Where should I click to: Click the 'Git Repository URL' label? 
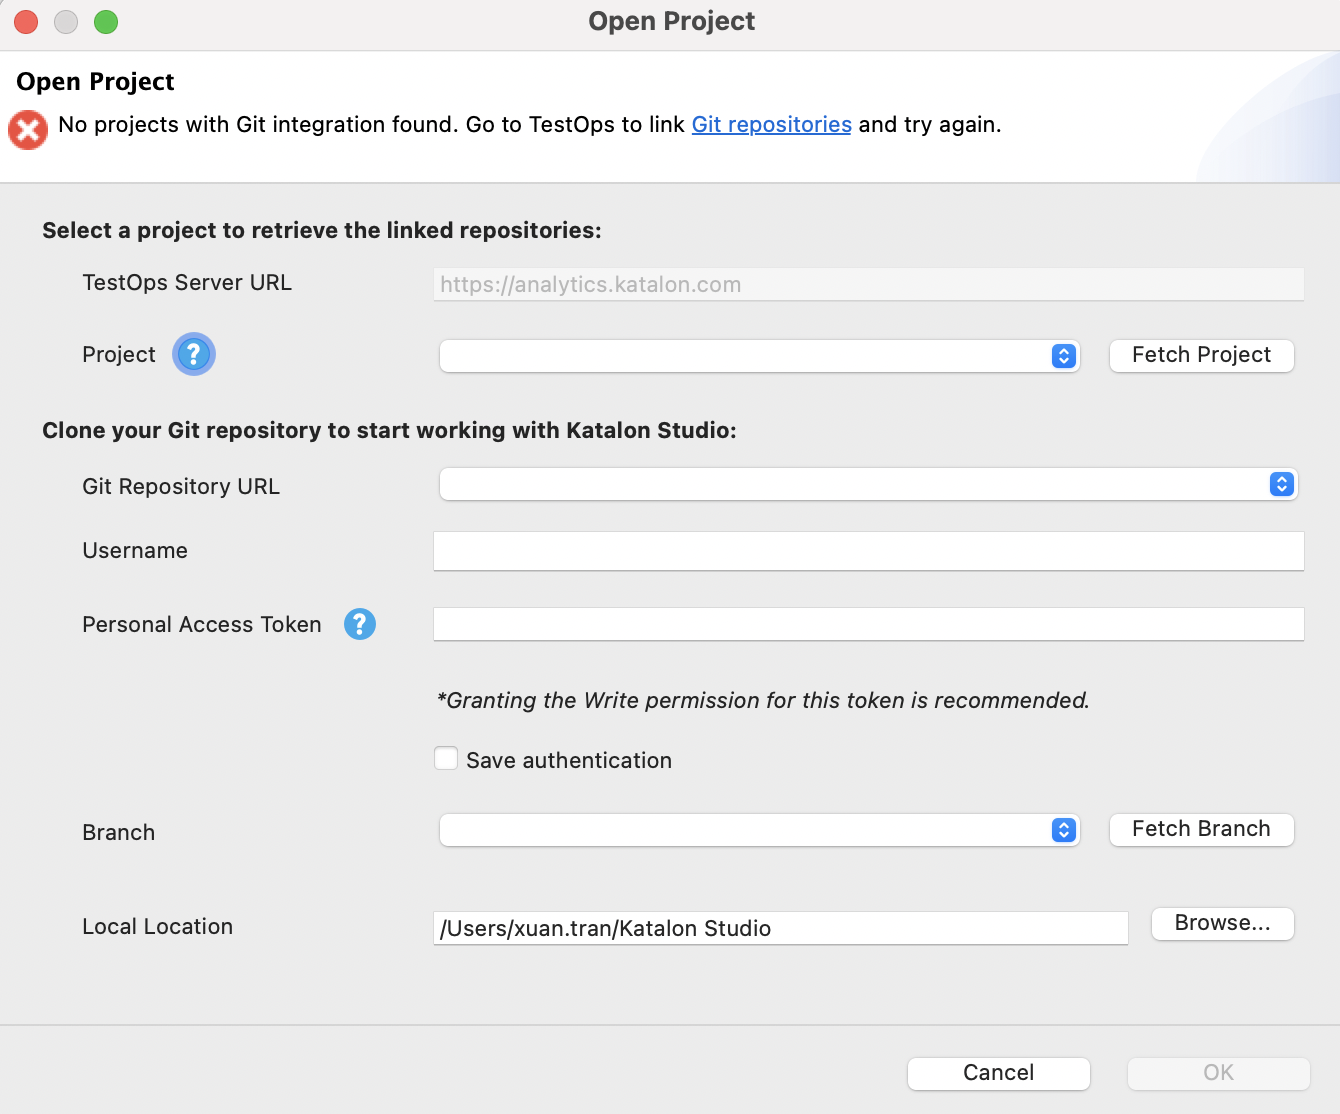(181, 487)
